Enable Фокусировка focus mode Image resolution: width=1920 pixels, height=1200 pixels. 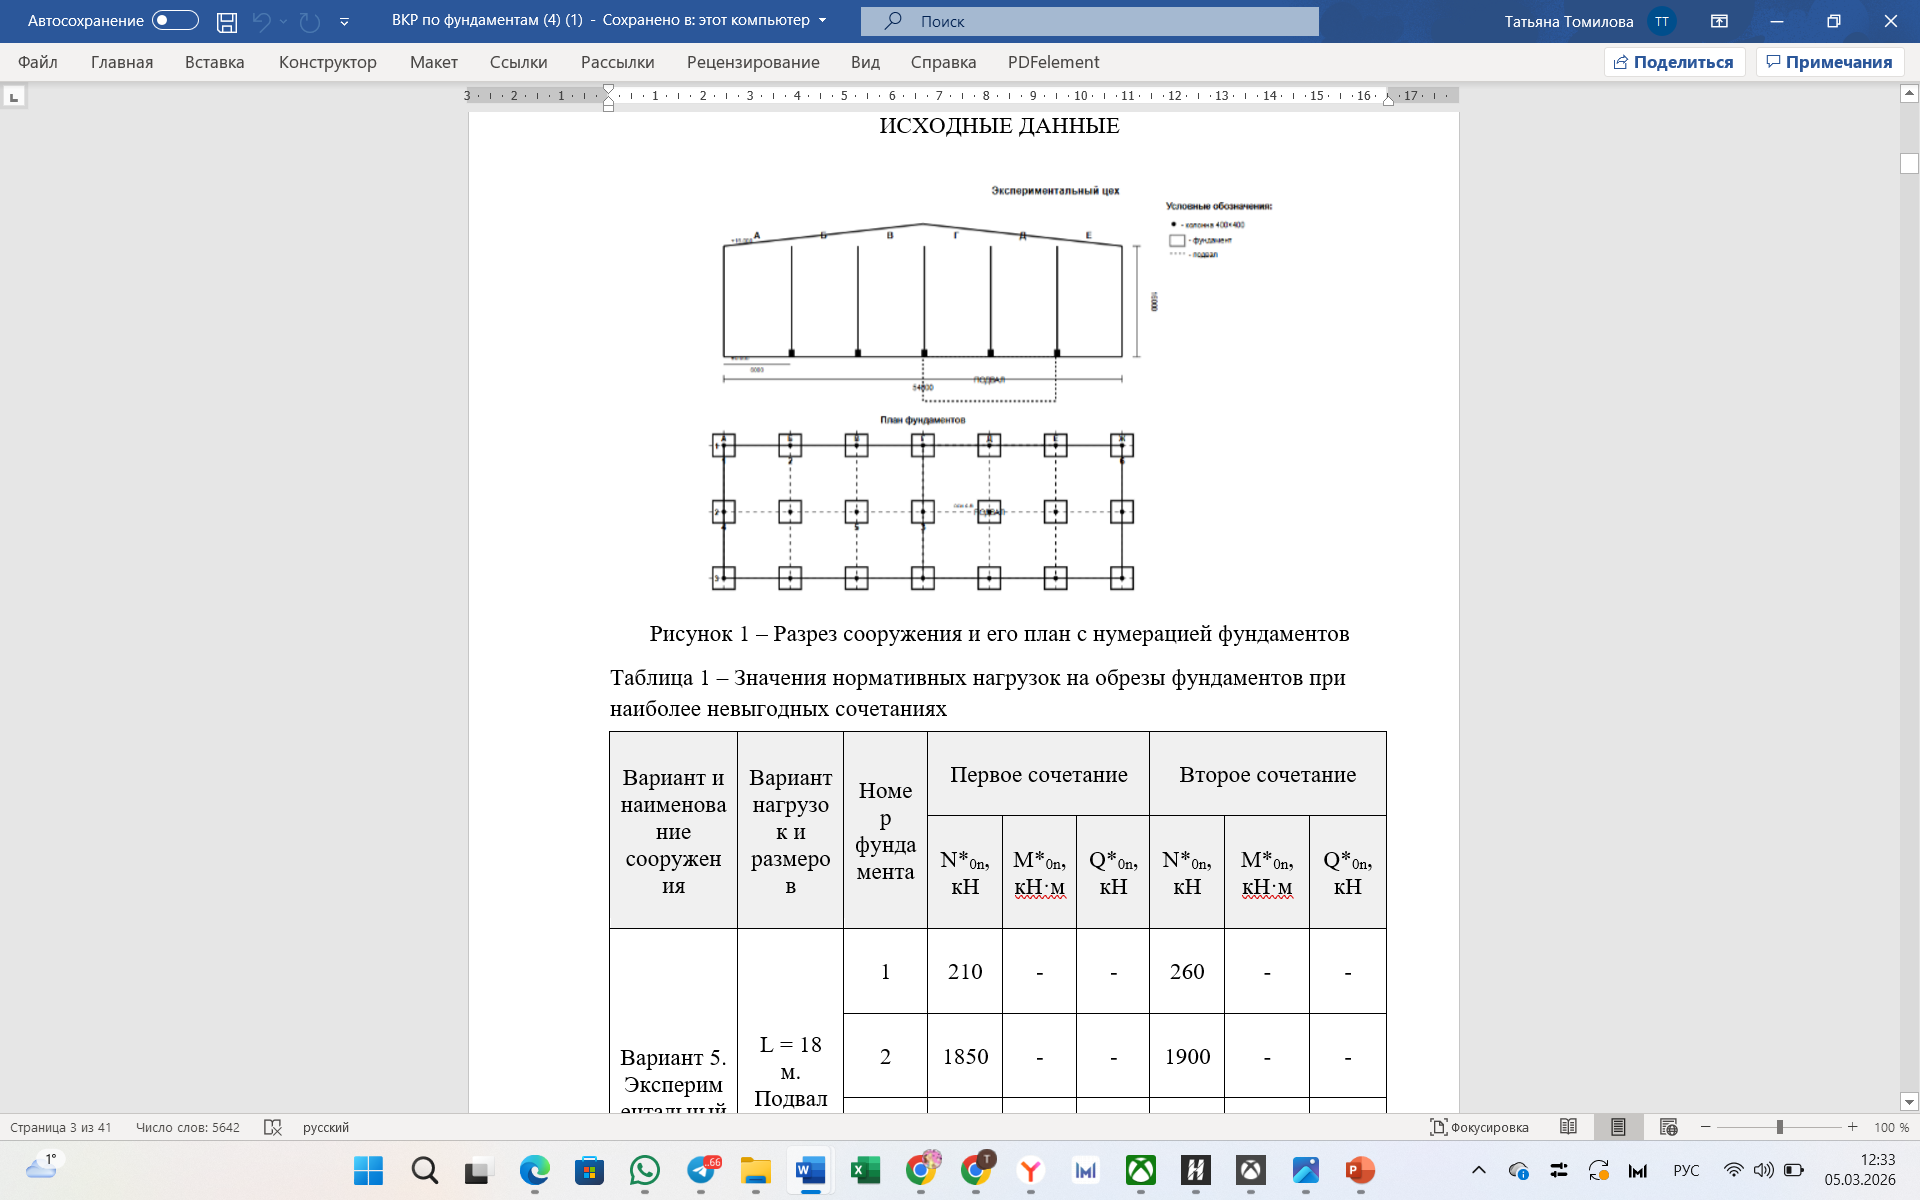[x=1479, y=1127]
